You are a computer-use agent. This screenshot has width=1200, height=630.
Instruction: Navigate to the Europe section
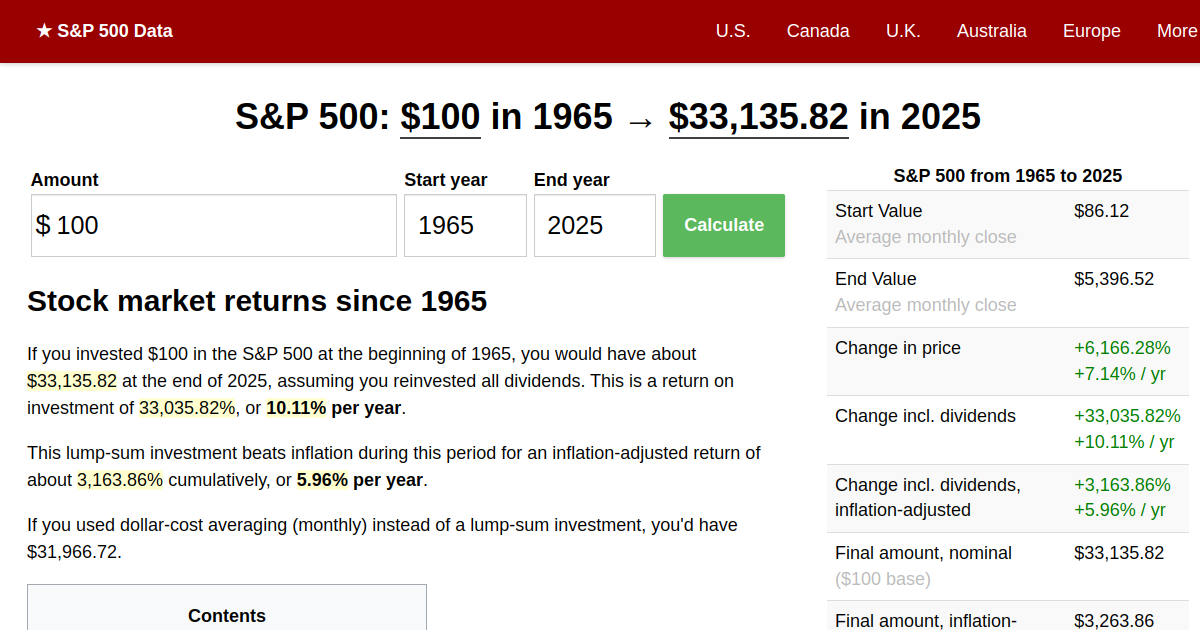[x=1091, y=31]
